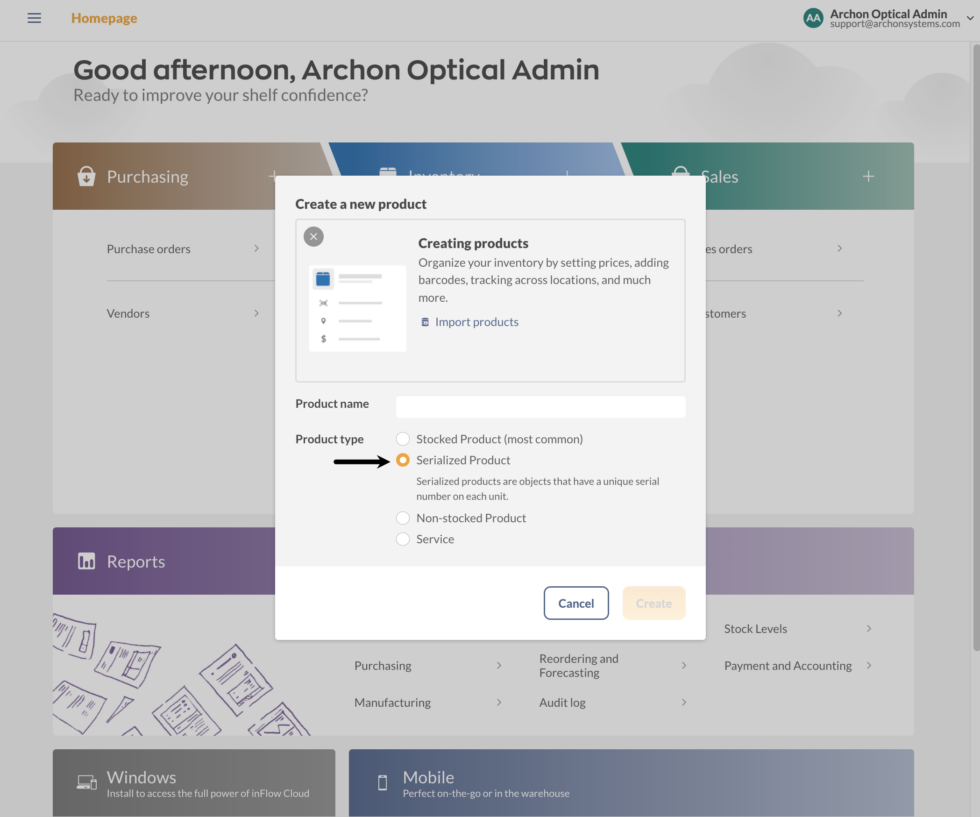Open the hamburger navigation menu
980x817 pixels.
[x=34, y=18]
